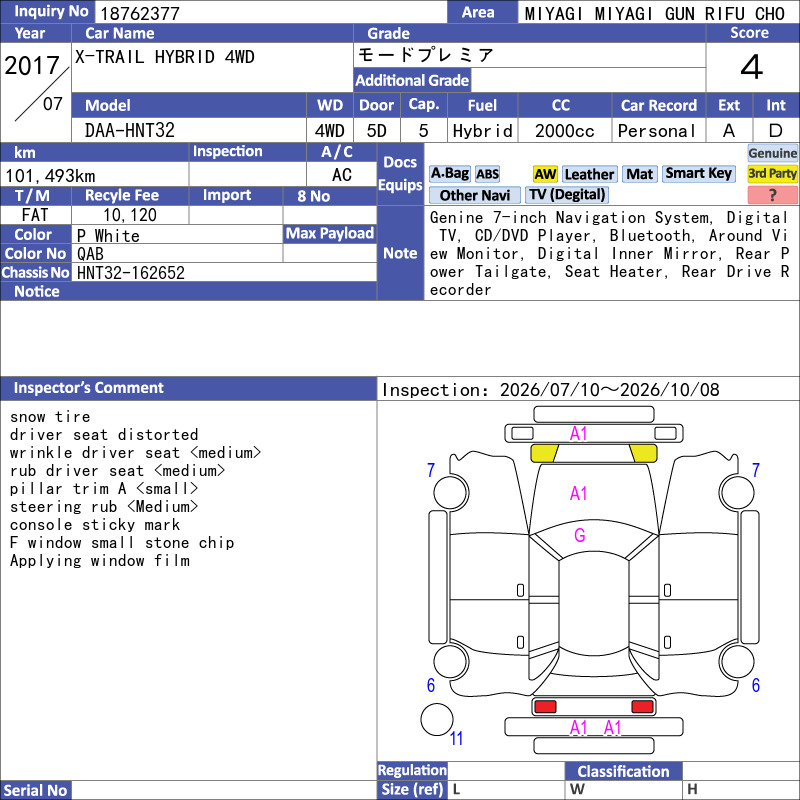
Task: Click the comment 'F window small stone chip'
Action: (122, 543)
